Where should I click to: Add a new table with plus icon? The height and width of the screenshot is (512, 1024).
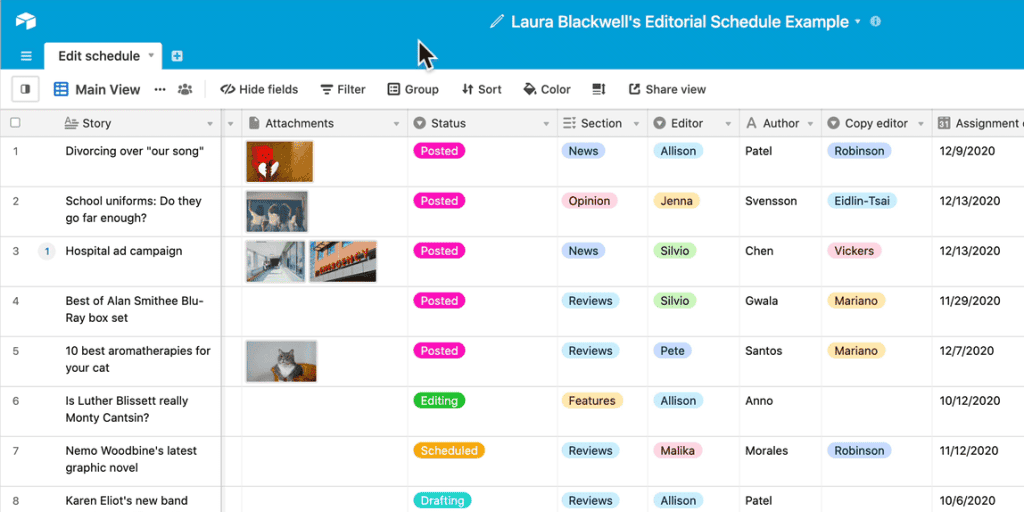click(x=176, y=56)
